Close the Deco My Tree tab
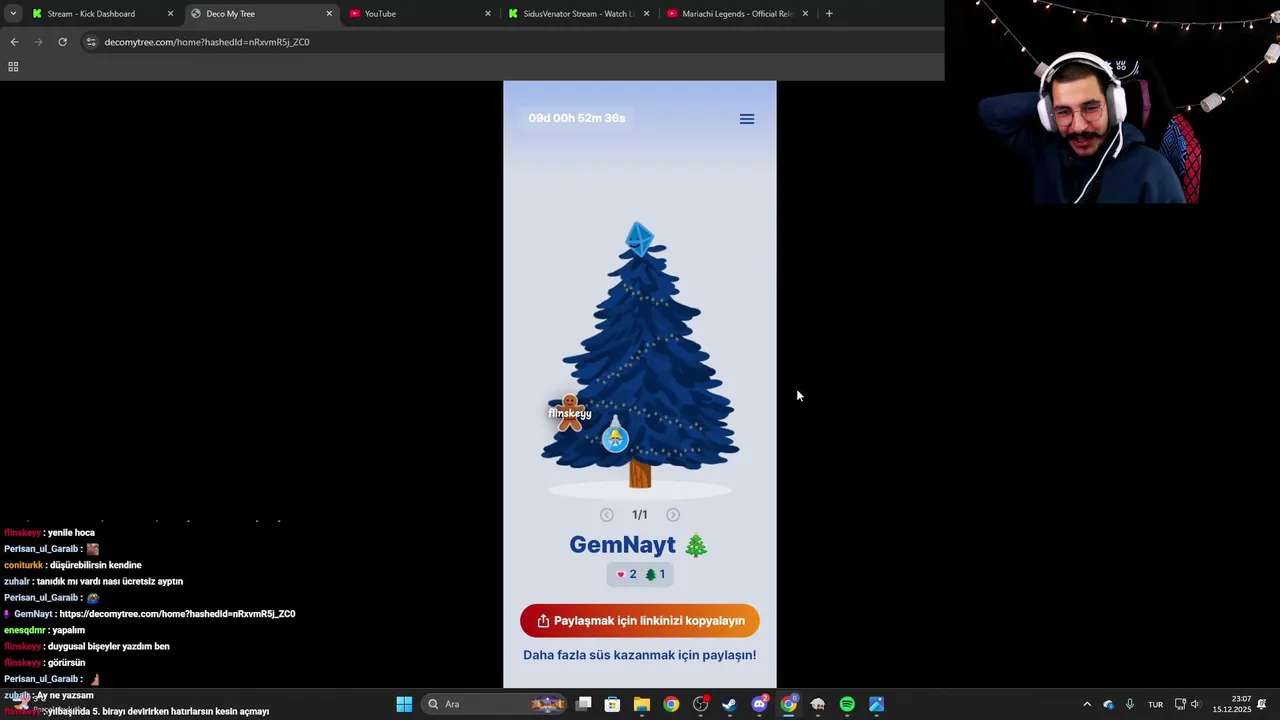The width and height of the screenshot is (1280, 720). [x=329, y=14]
